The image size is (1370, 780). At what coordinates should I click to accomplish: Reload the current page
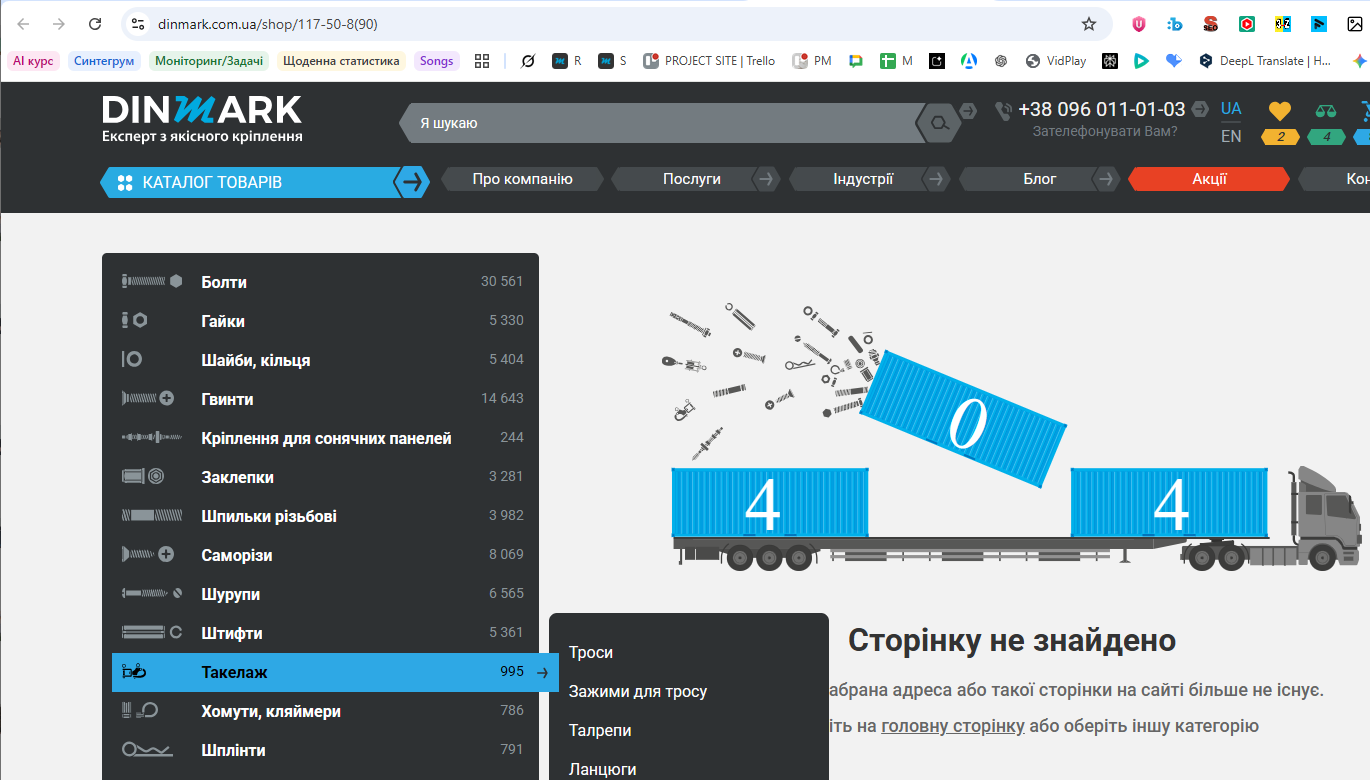tap(95, 24)
